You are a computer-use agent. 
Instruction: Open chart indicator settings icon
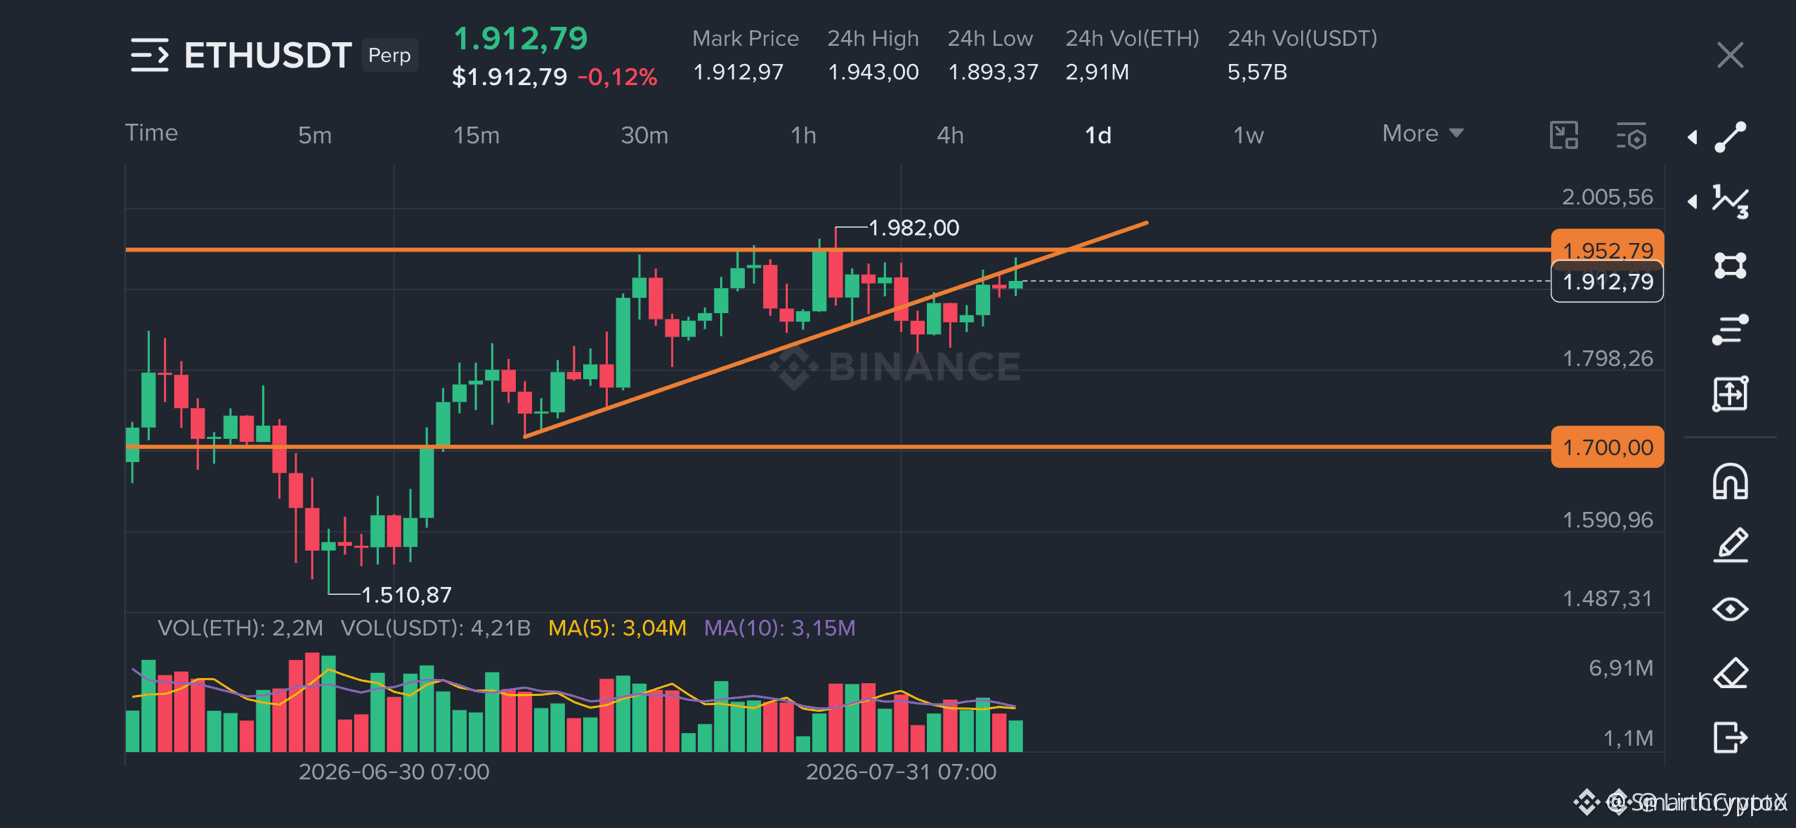tap(1631, 136)
